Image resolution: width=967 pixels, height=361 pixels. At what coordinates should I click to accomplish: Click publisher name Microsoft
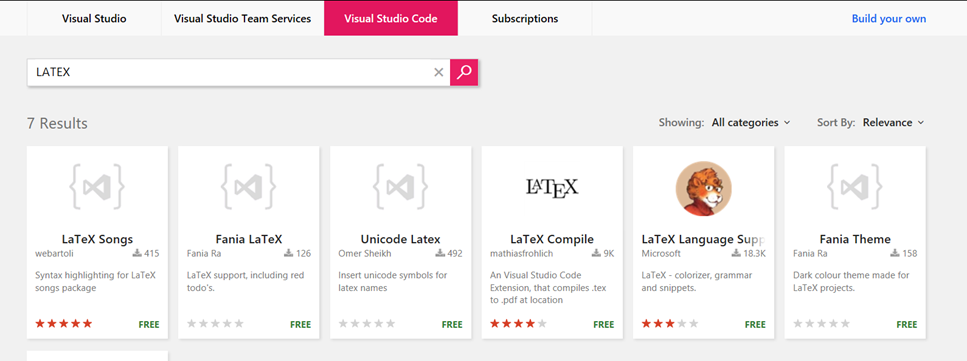tap(661, 254)
